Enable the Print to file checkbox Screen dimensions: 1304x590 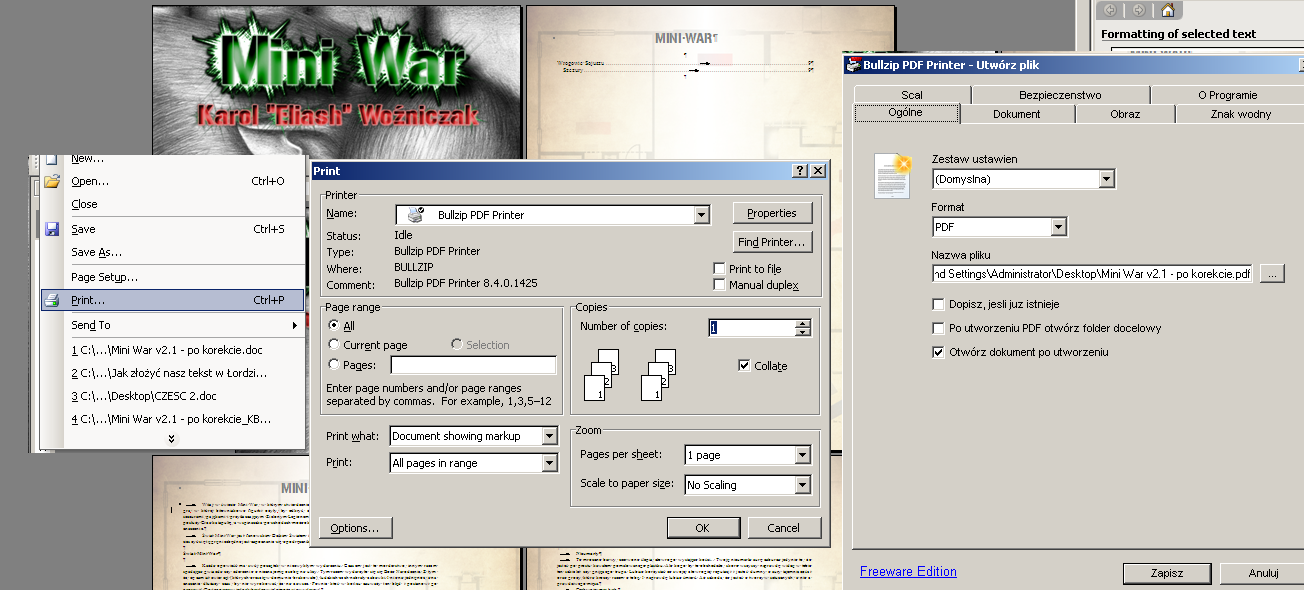[x=719, y=269]
